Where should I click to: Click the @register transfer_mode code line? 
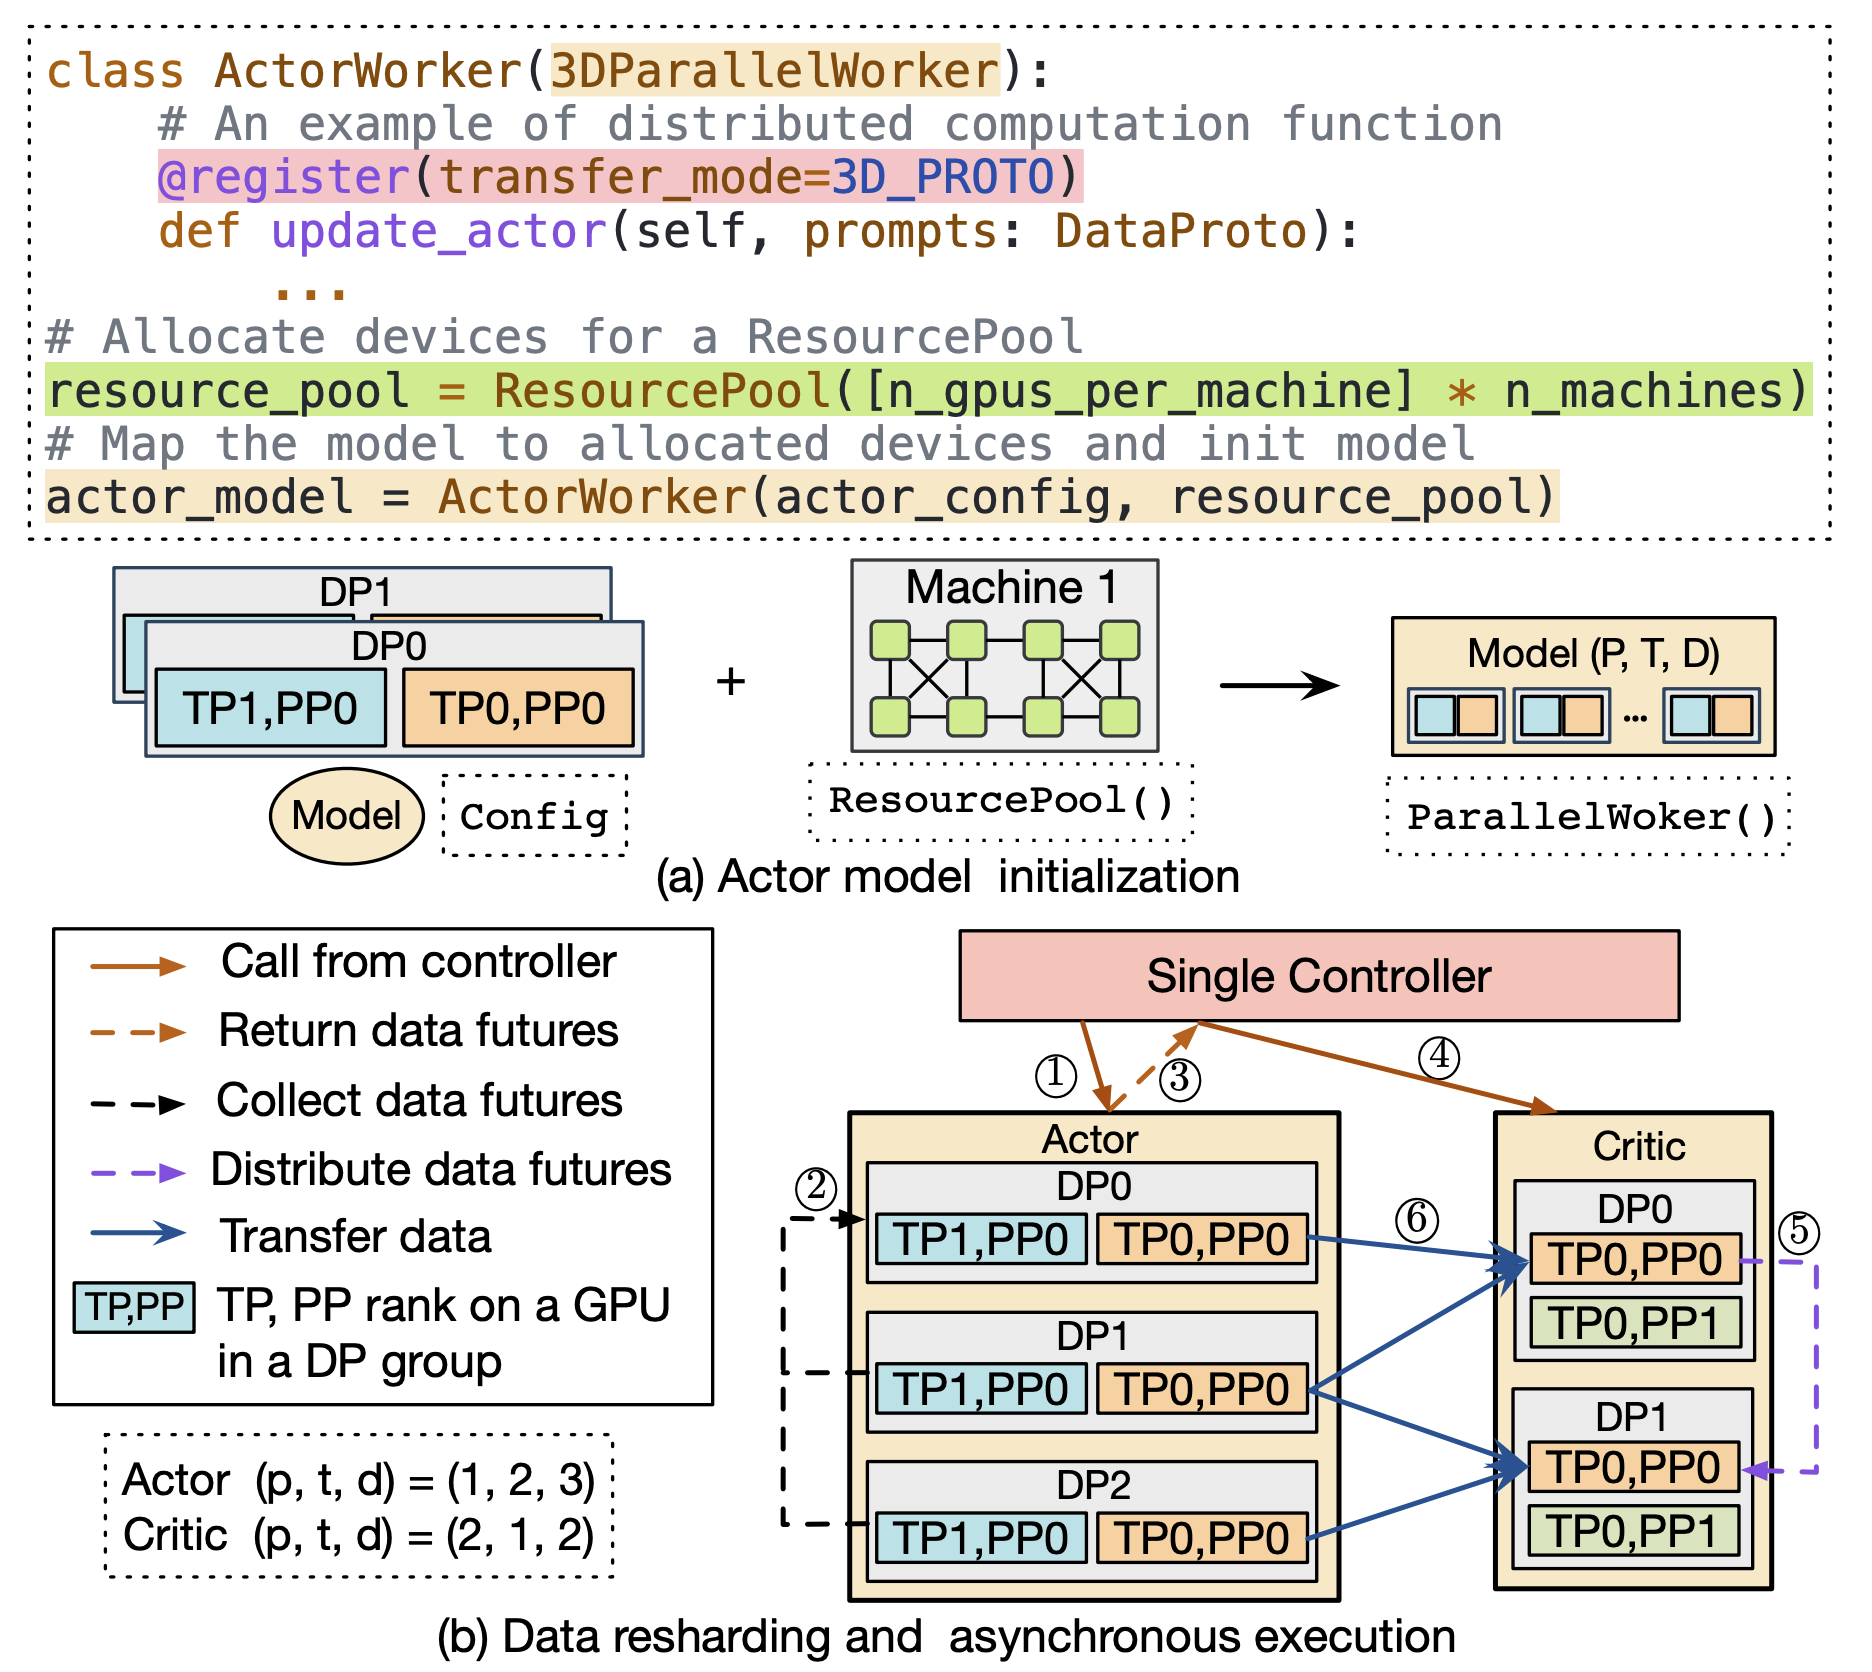point(620,177)
